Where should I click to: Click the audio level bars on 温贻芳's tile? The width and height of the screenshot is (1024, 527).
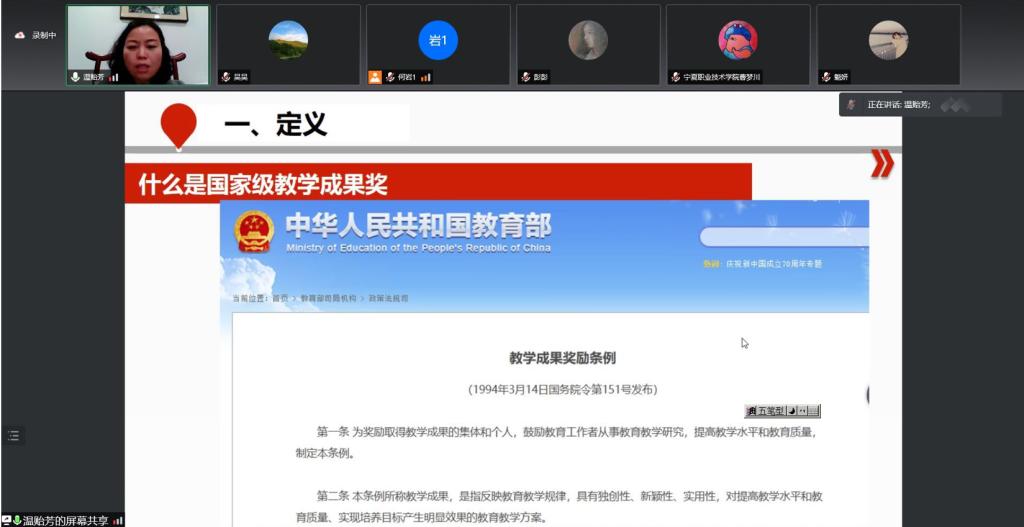tap(114, 77)
